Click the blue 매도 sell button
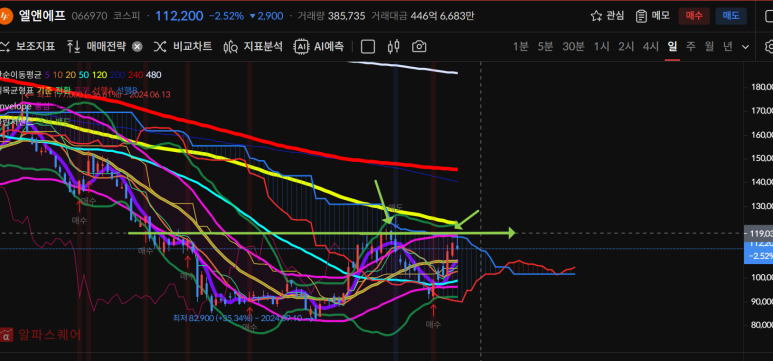The image size is (773, 361). point(731,16)
